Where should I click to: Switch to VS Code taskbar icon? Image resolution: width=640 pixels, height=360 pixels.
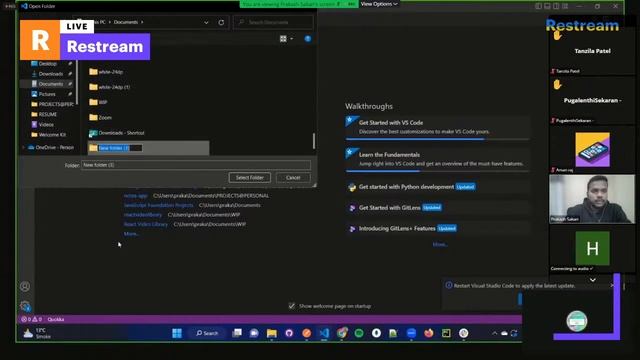coord(324,333)
